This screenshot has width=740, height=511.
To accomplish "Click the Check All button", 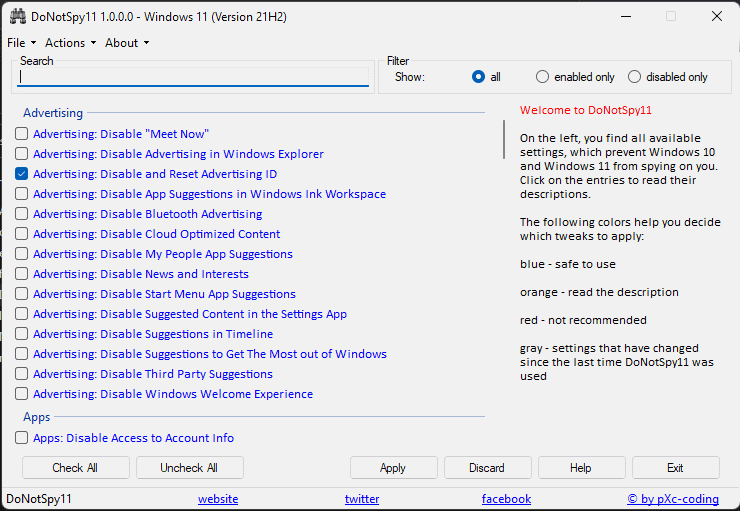I will tap(76, 468).
